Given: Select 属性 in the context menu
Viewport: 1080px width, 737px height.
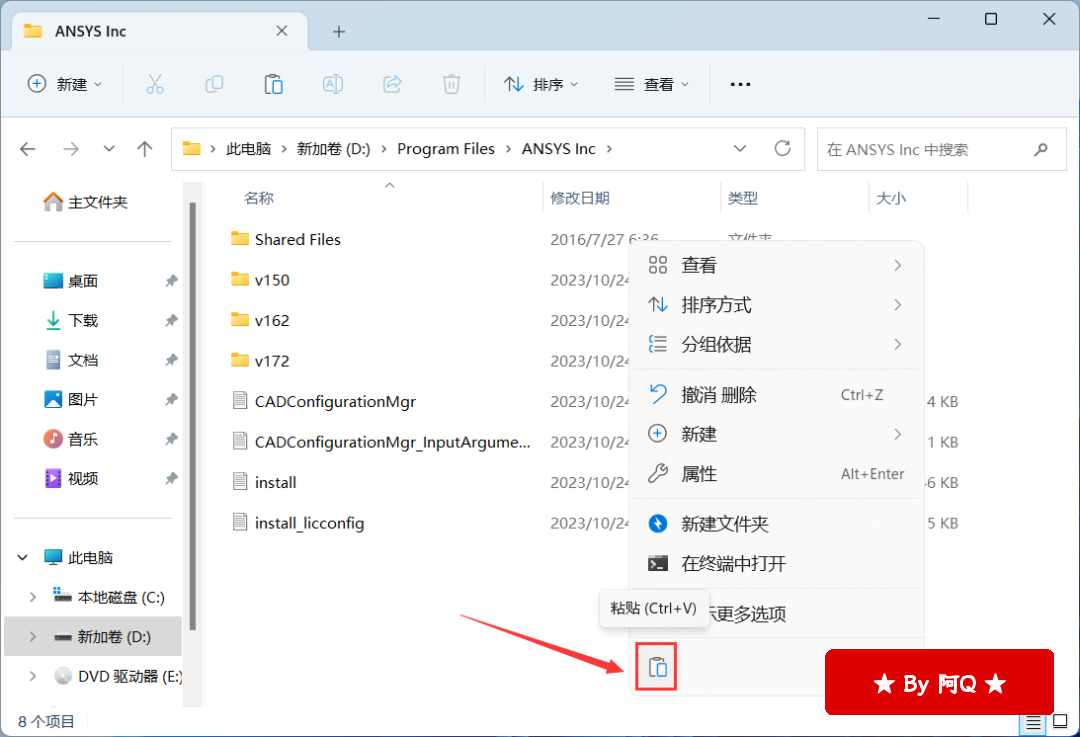Looking at the screenshot, I should [699, 474].
